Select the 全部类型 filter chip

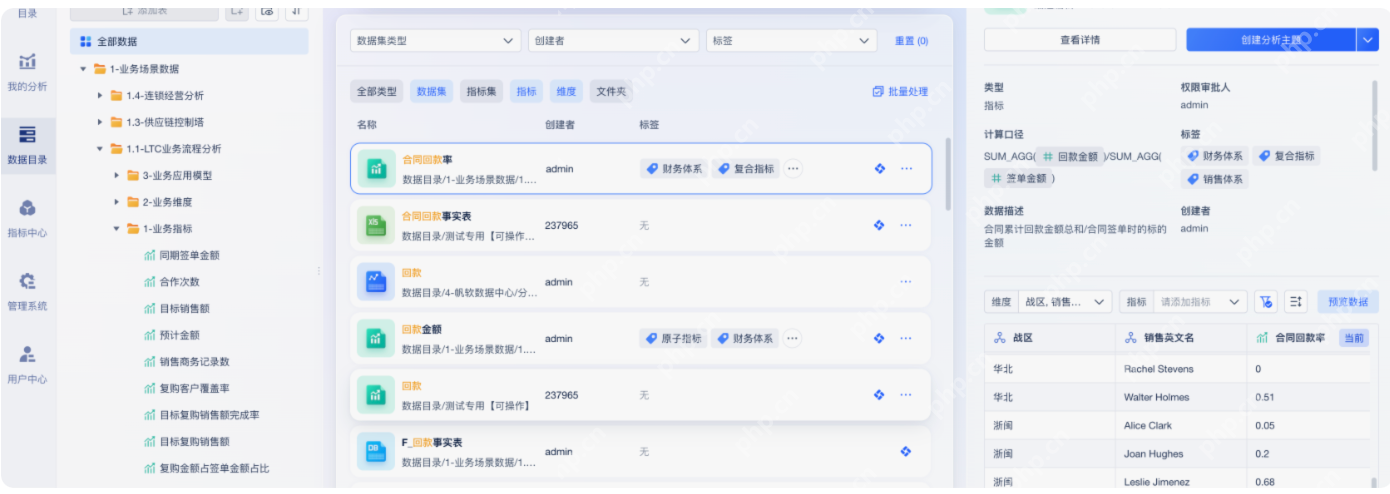[x=377, y=91]
